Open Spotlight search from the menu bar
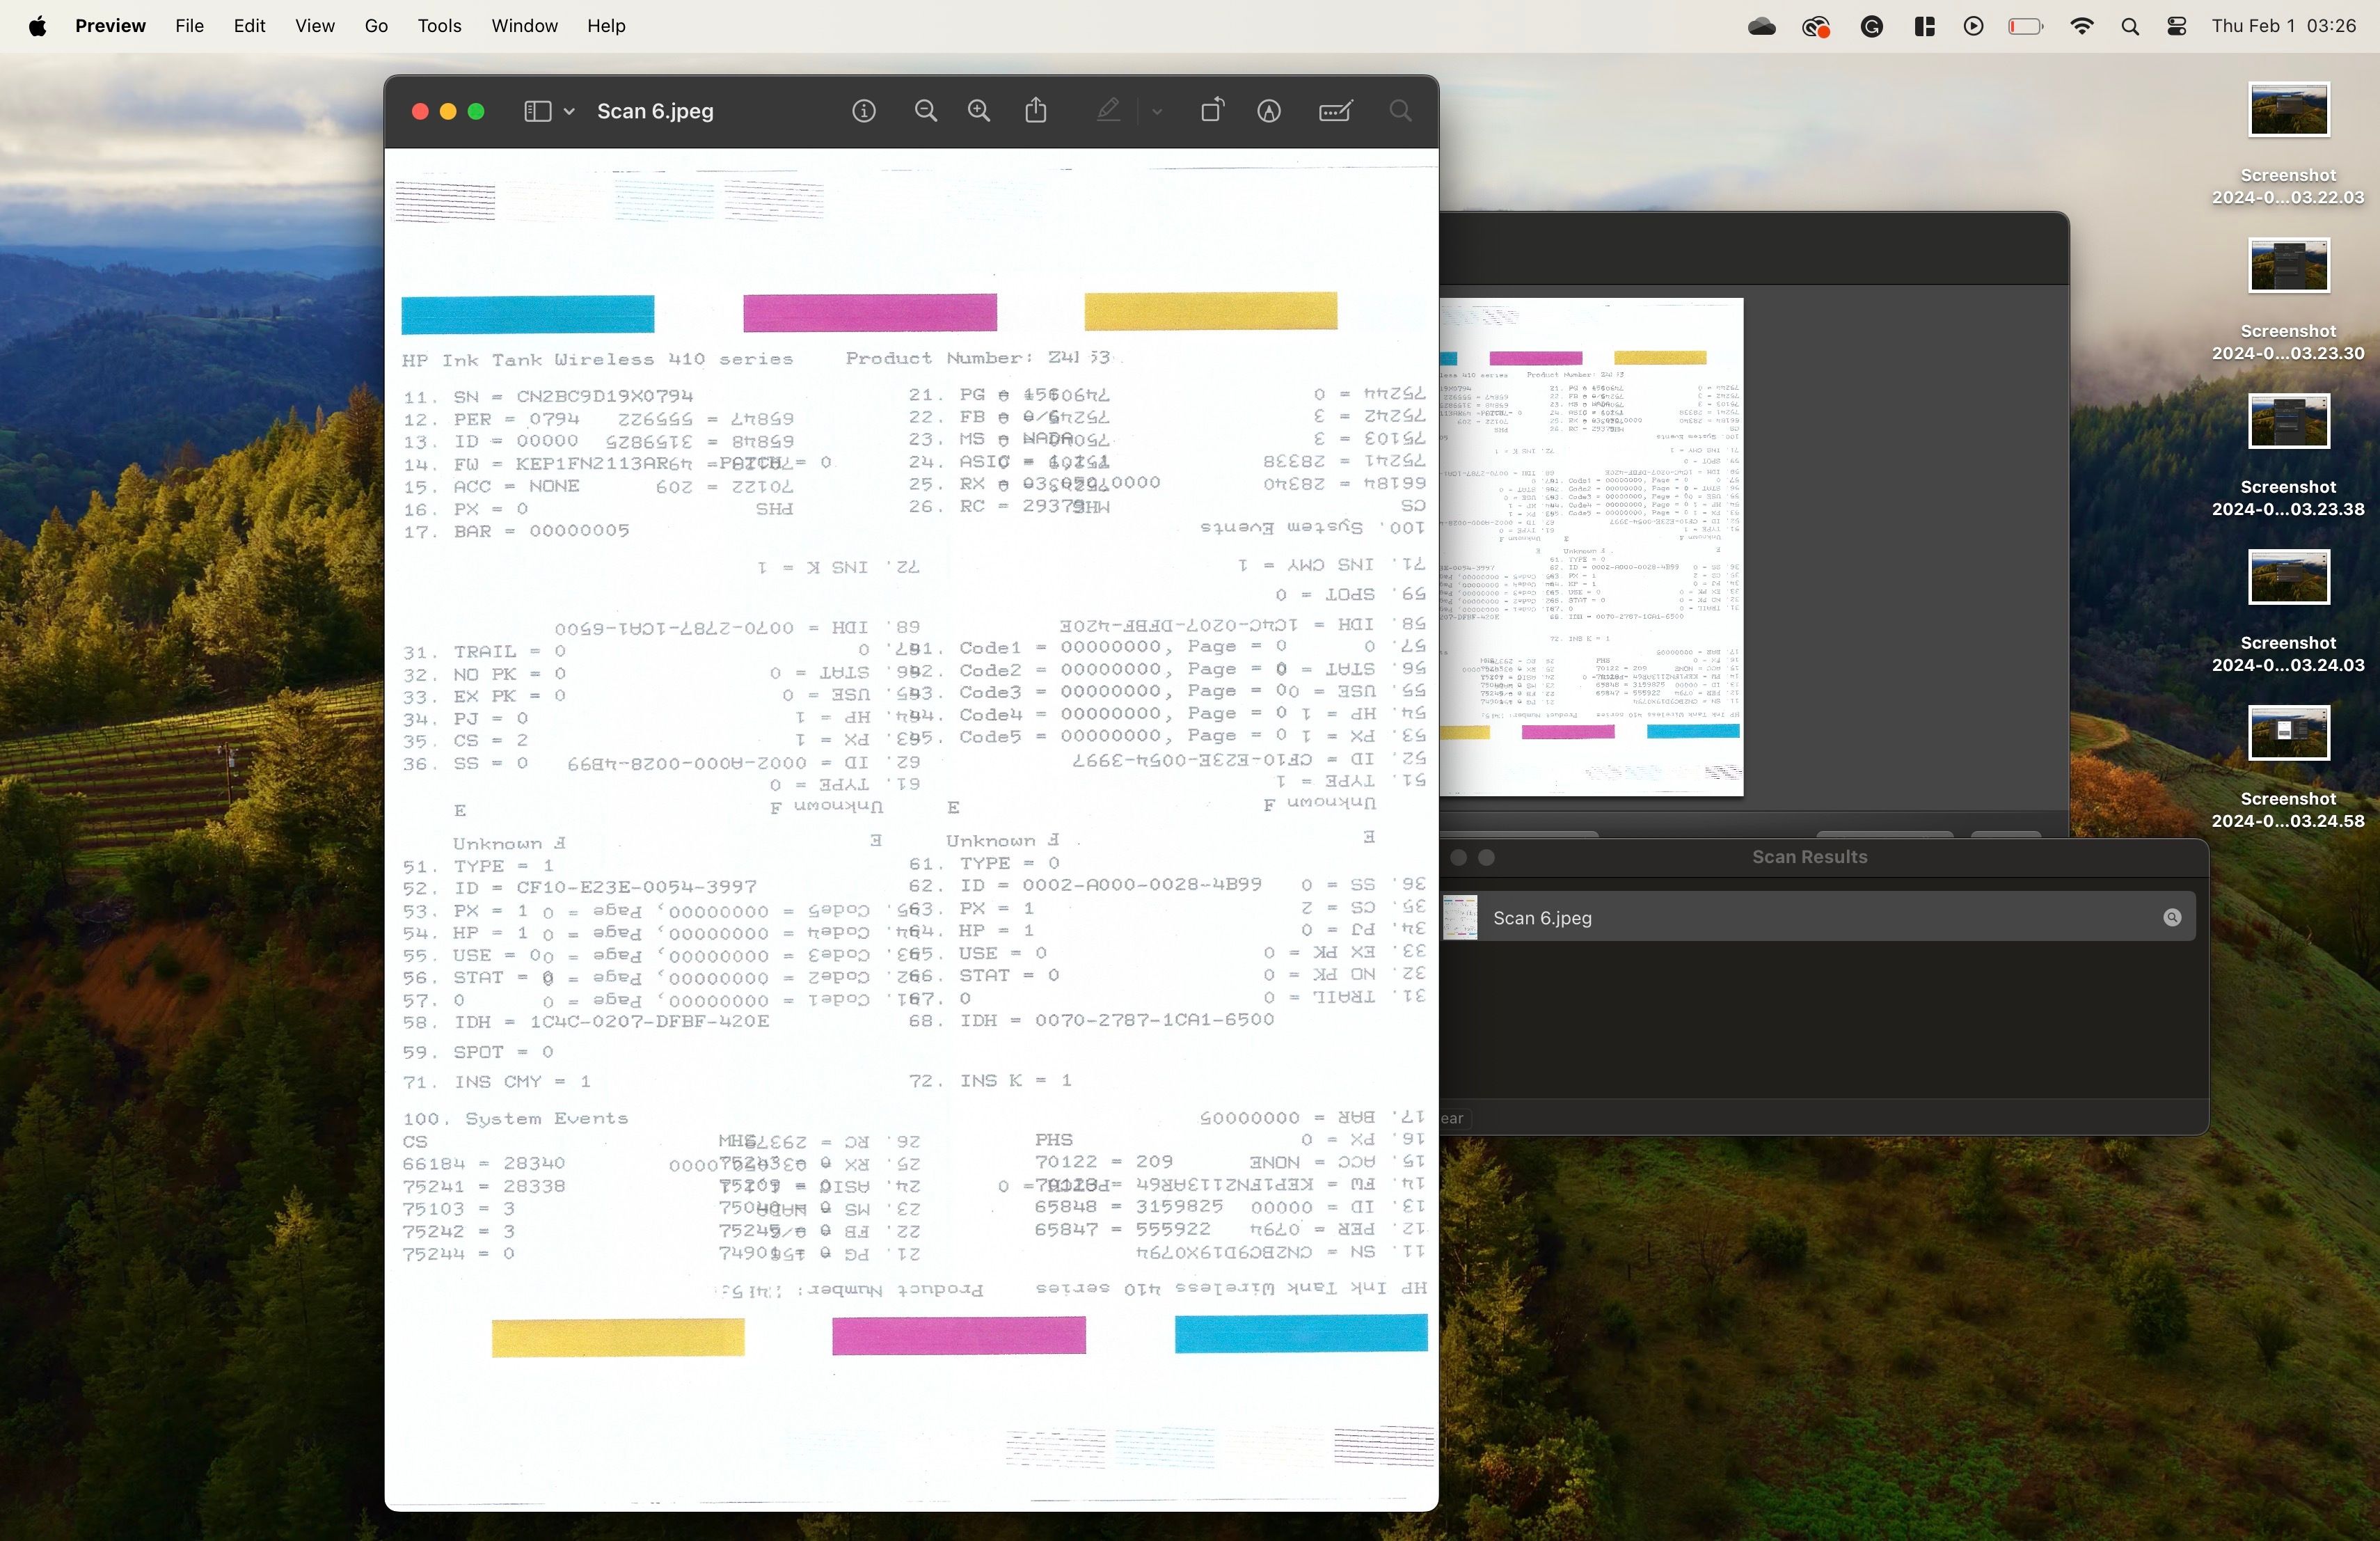2380x1541 pixels. coord(2130,26)
